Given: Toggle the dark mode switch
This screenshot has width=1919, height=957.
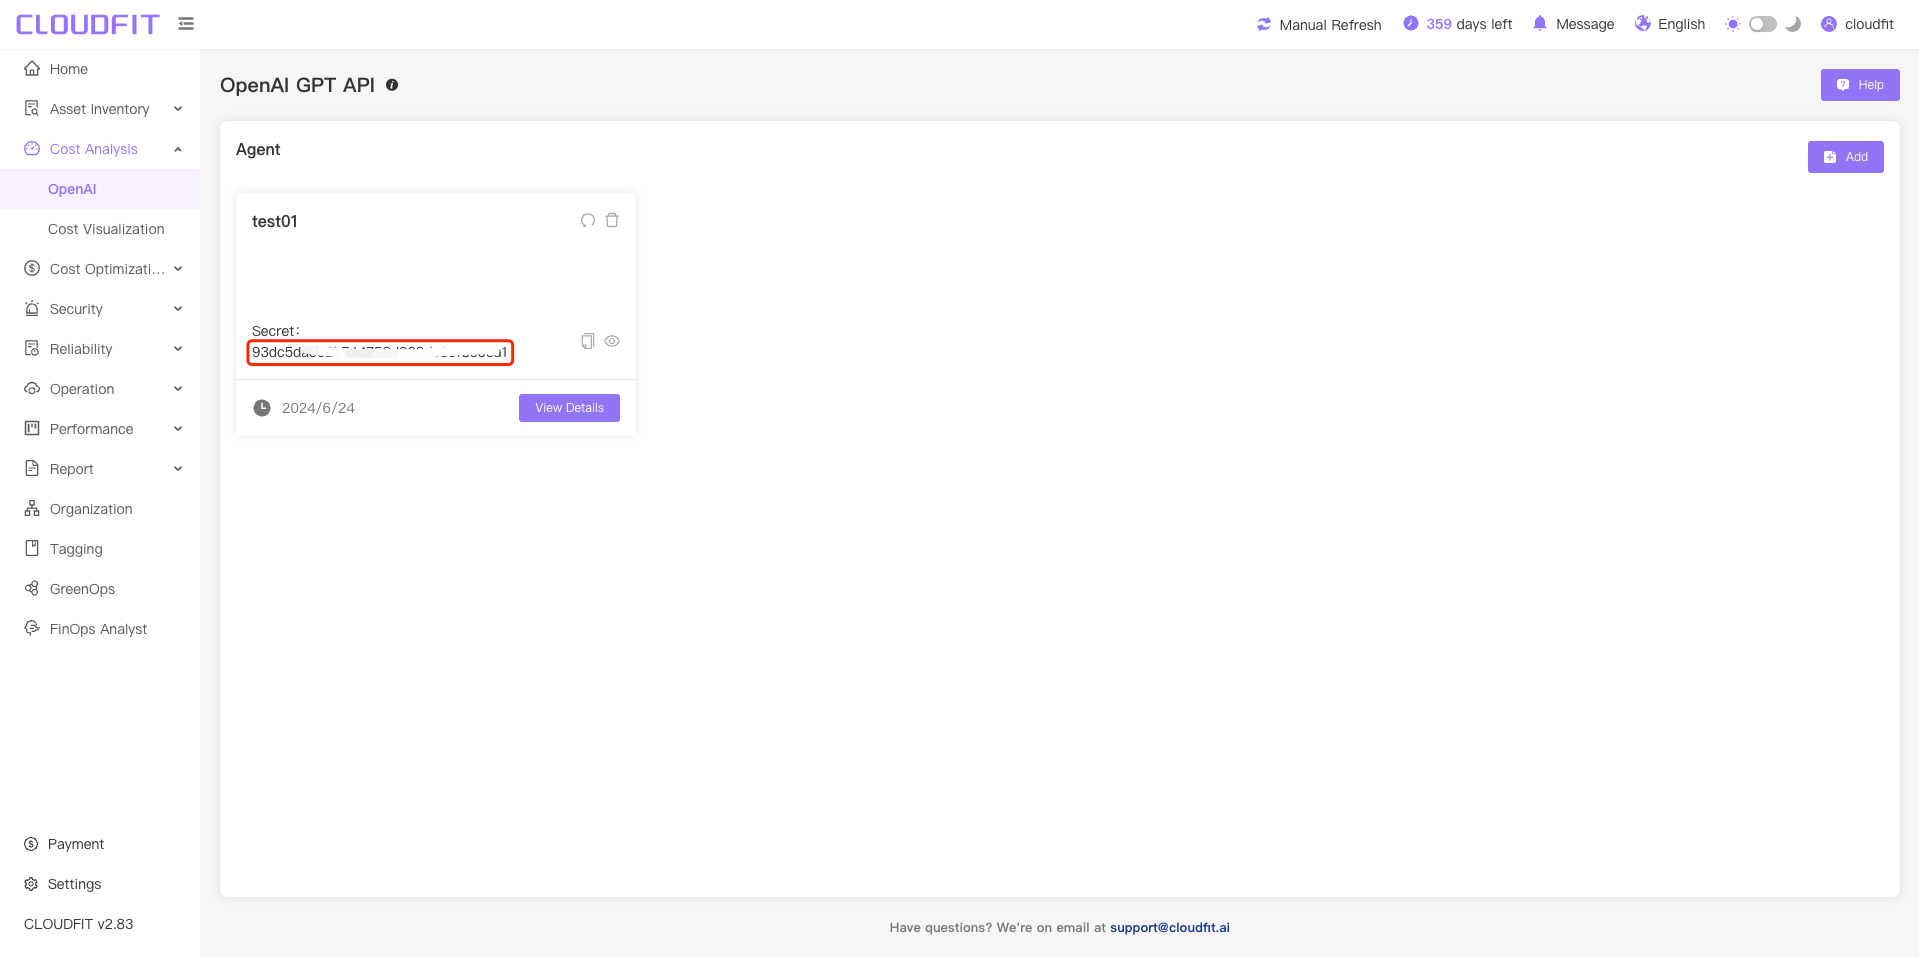Looking at the screenshot, I should point(1763,24).
